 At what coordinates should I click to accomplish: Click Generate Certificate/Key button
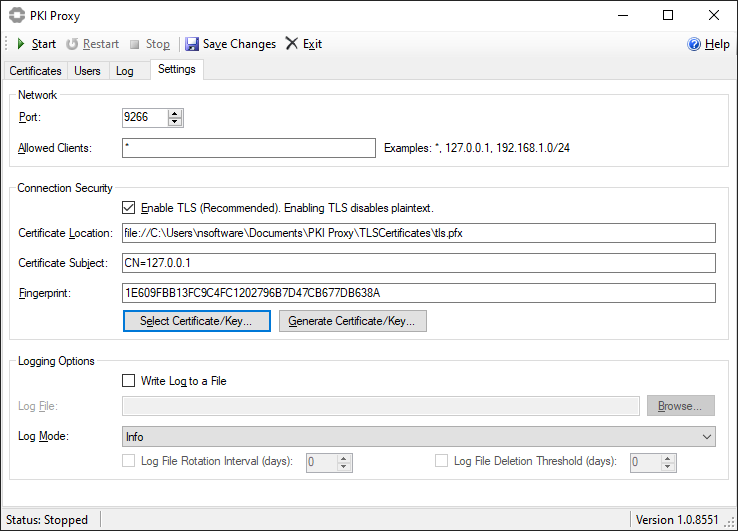pos(353,321)
